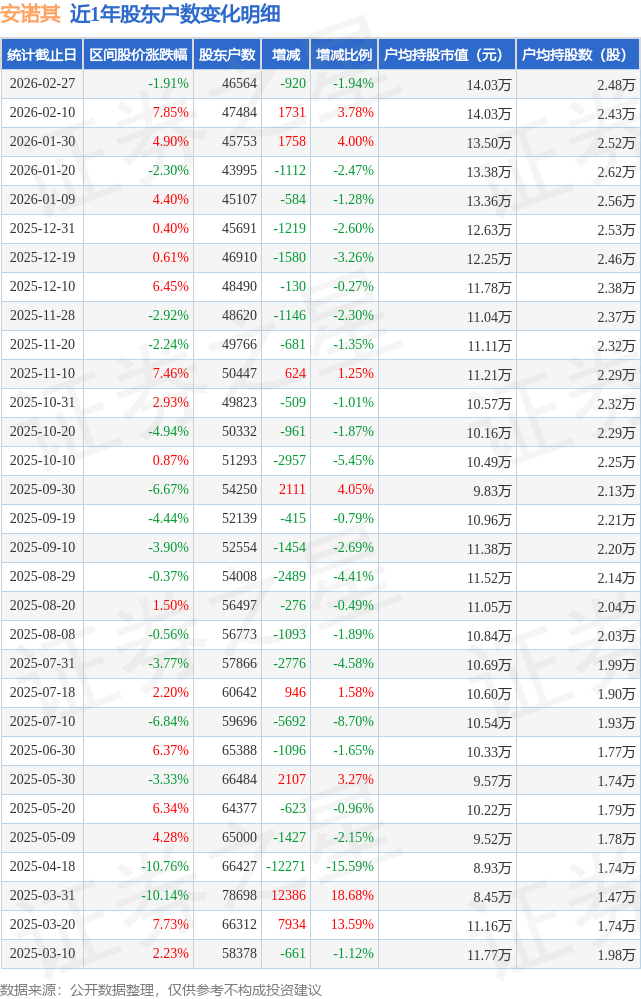Select the 2025-12-31 row date
641x999 pixels.
42,229
